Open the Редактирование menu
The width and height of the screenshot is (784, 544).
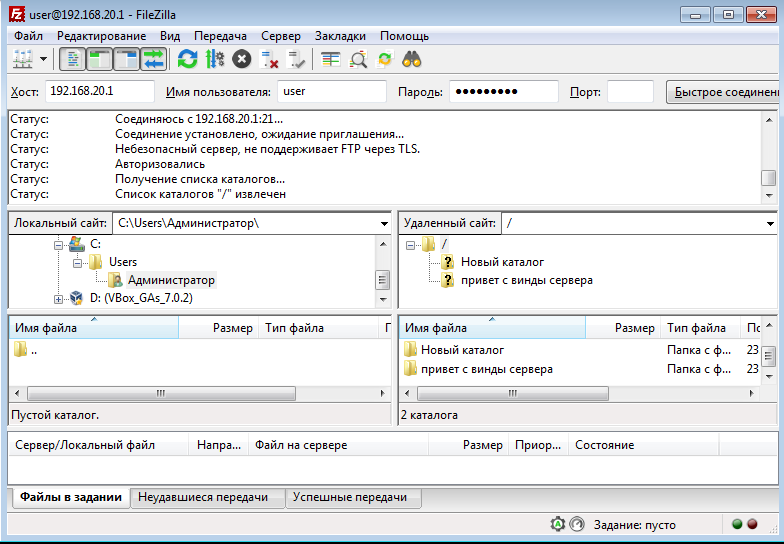102,36
